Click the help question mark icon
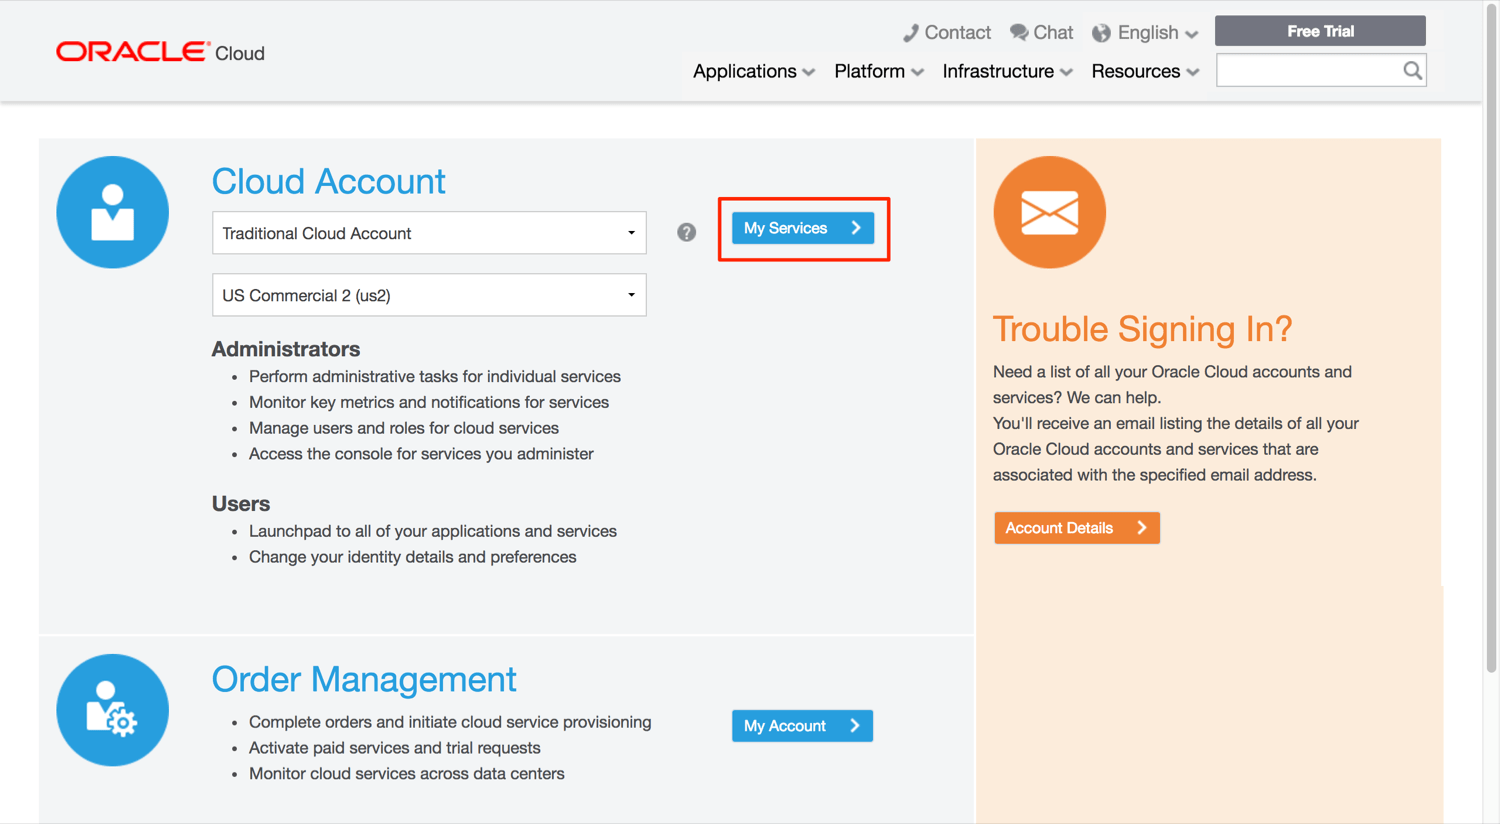Screen dimensions: 1500x824 pyautogui.click(x=686, y=232)
